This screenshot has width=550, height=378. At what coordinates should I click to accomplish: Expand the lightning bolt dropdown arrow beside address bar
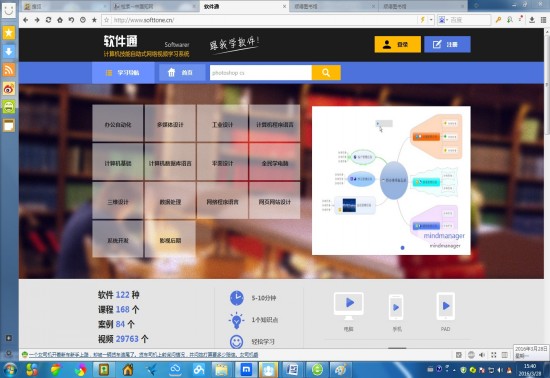click(431, 20)
